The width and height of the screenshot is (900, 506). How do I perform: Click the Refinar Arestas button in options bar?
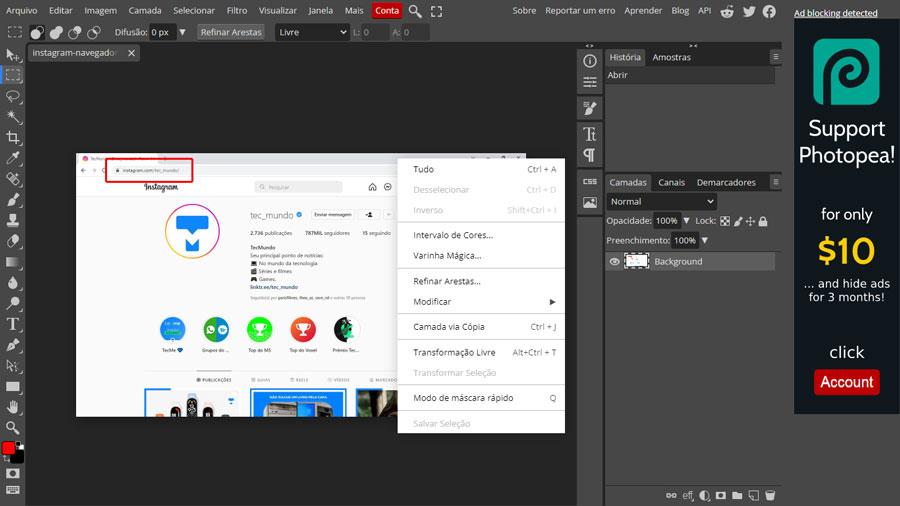click(231, 33)
